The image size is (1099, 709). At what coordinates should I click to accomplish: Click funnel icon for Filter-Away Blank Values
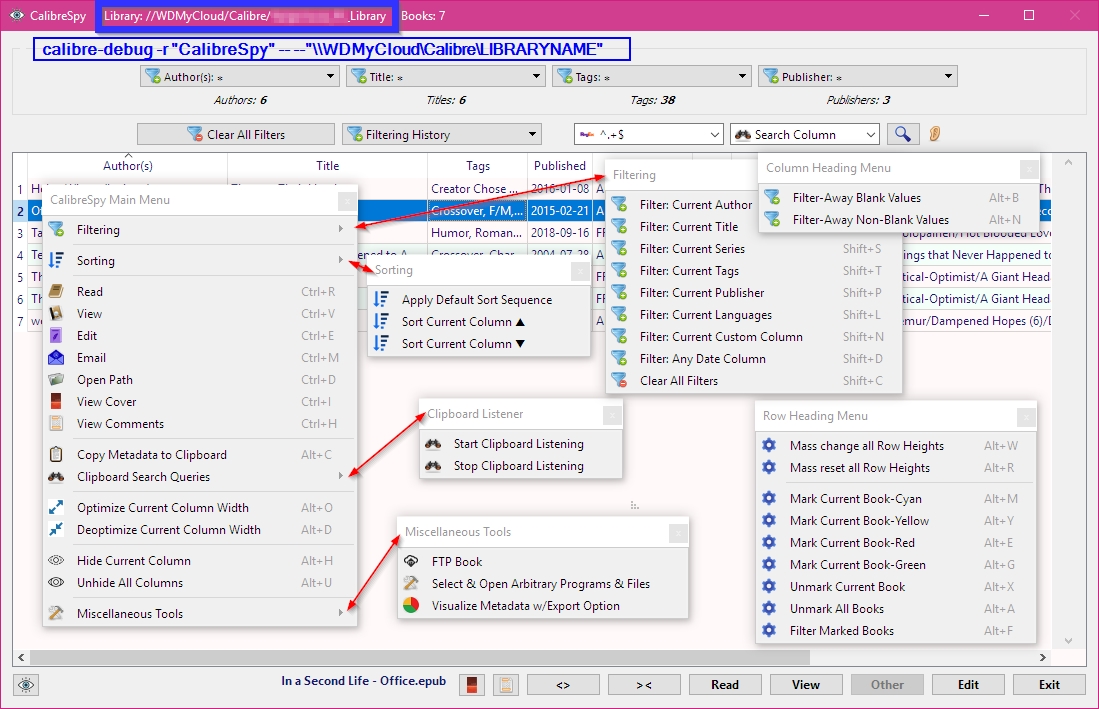click(772, 198)
